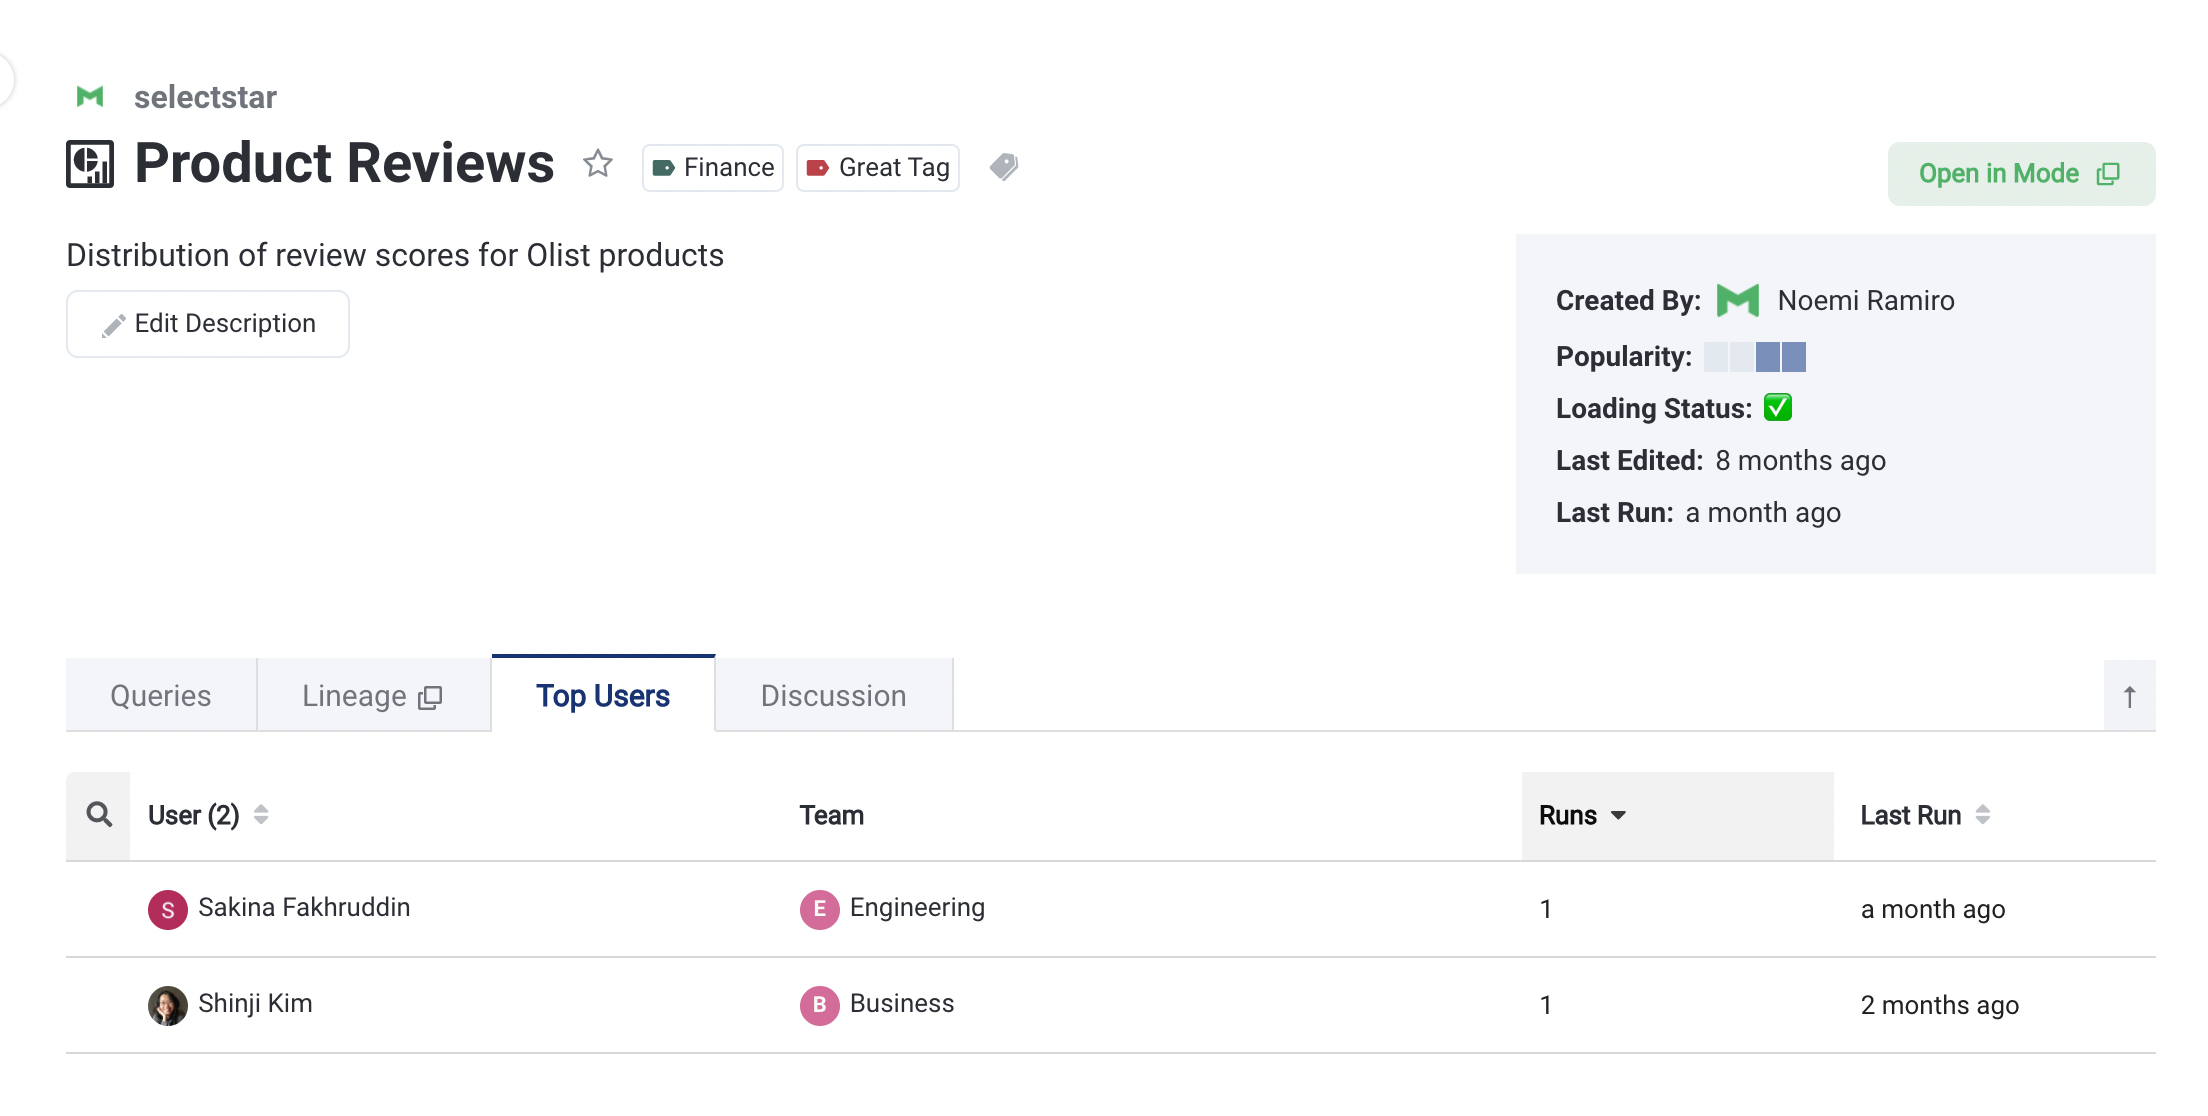Open the Lineage tab
The width and height of the screenshot is (2208, 1116).
coord(373,696)
